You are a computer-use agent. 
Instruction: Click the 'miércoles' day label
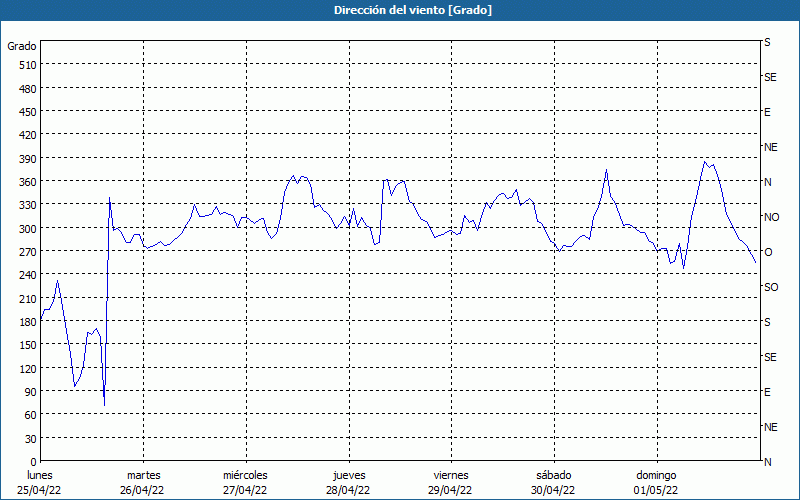coord(245,476)
